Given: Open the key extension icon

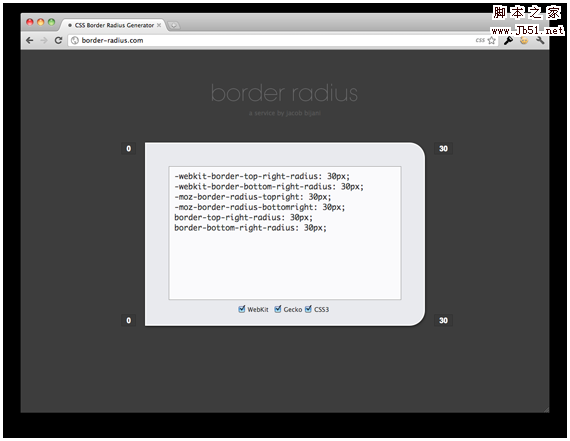Looking at the screenshot, I should 508,40.
